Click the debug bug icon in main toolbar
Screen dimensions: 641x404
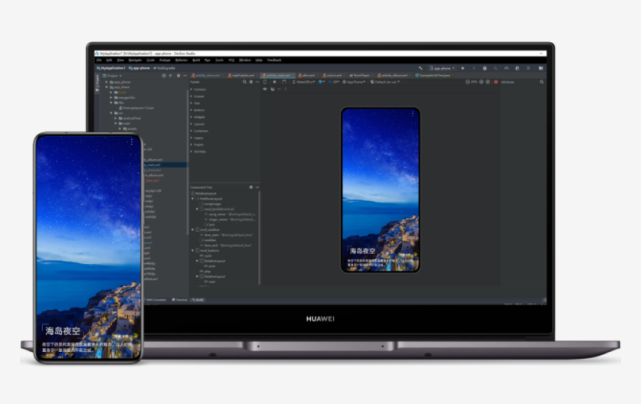(x=485, y=68)
